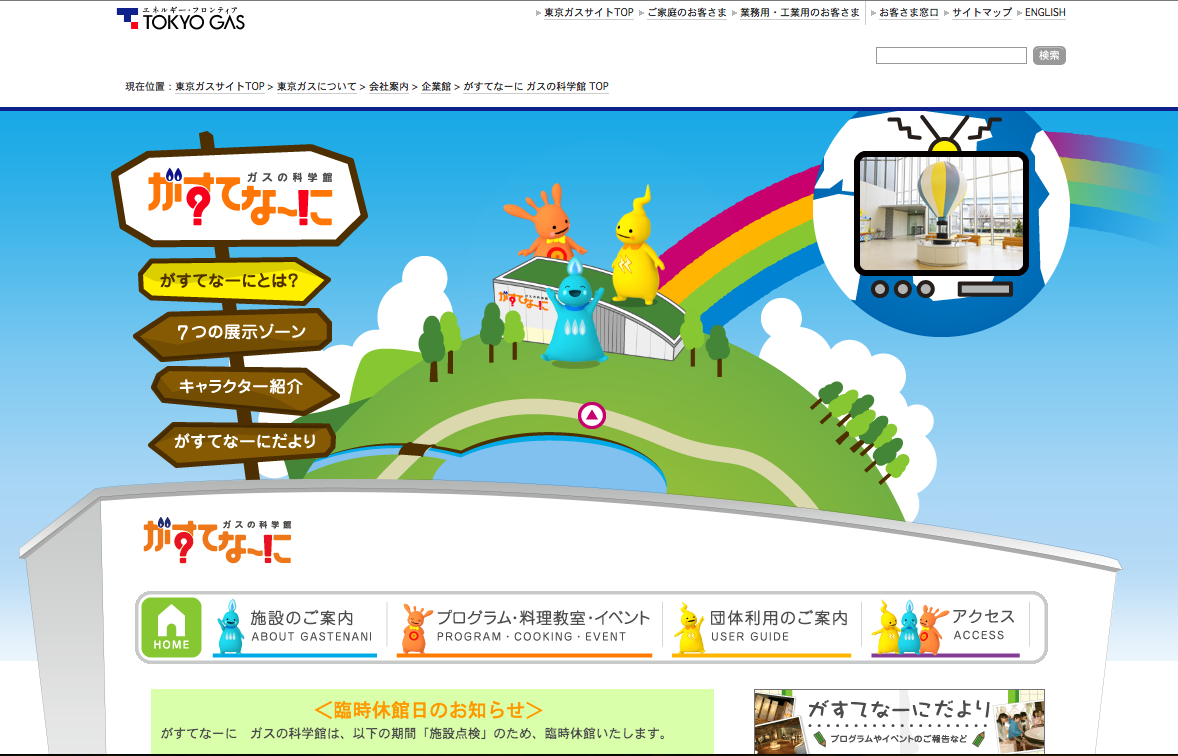Image resolution: width=1178 pixels, height=756 pixels.
Task: Click the balloon photo in the TV frame
Action: click(940, 212)
